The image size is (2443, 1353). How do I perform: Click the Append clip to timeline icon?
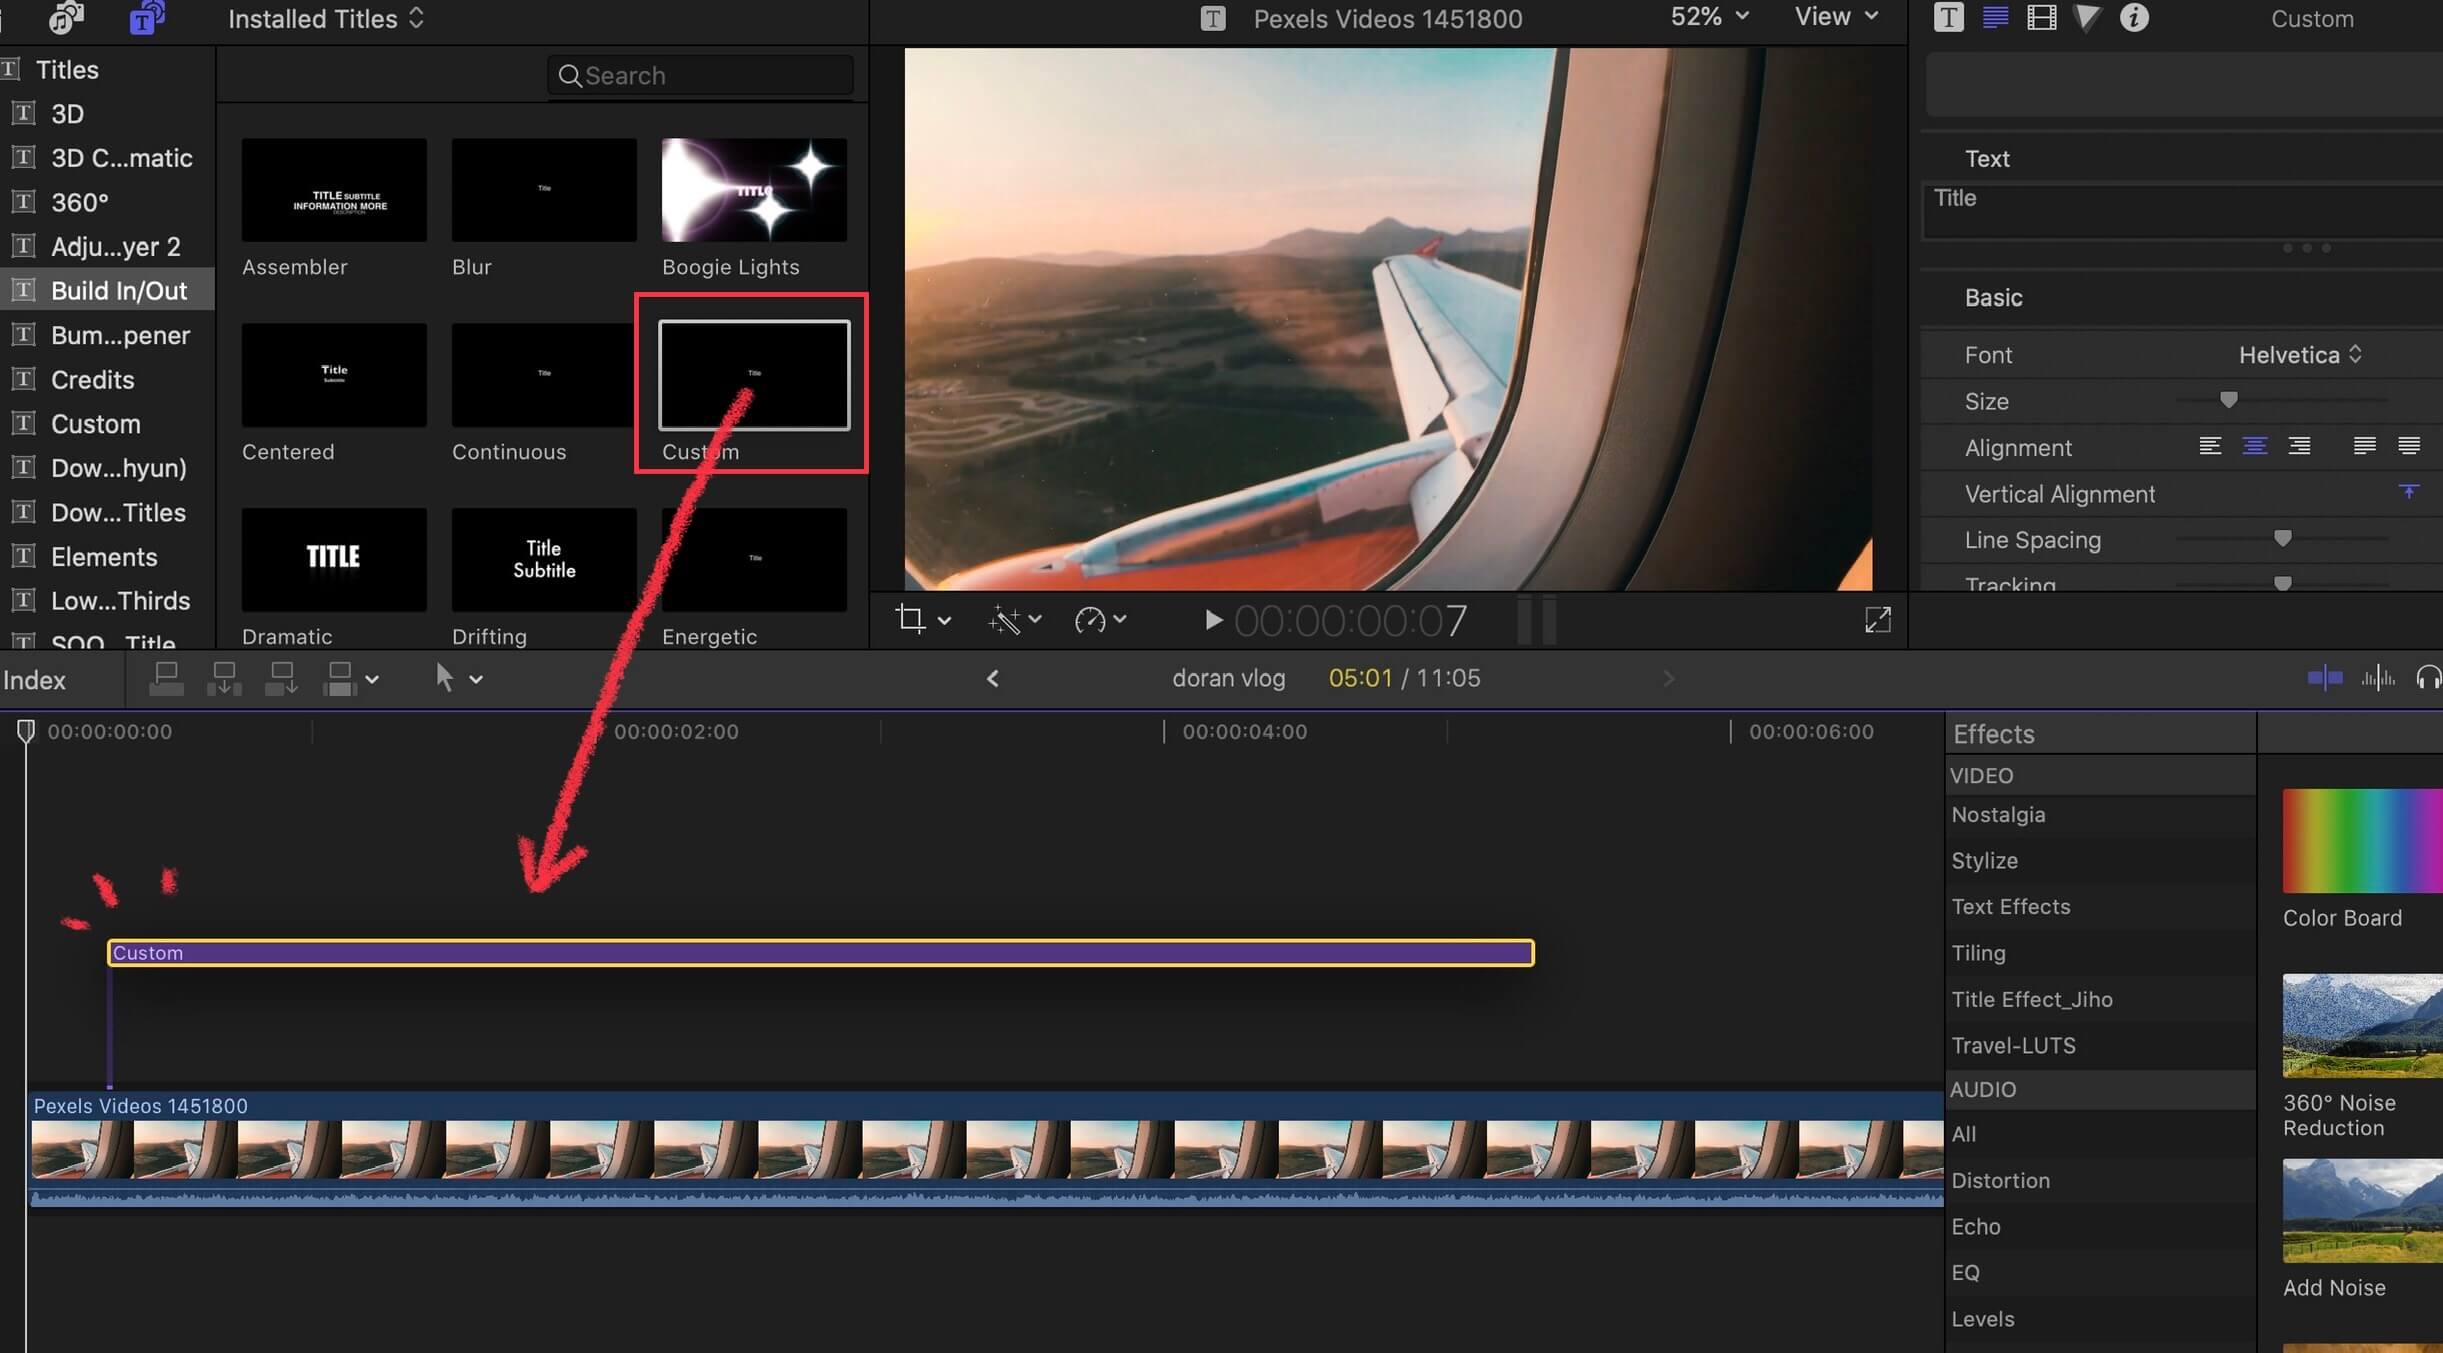[x=282, y=679]
